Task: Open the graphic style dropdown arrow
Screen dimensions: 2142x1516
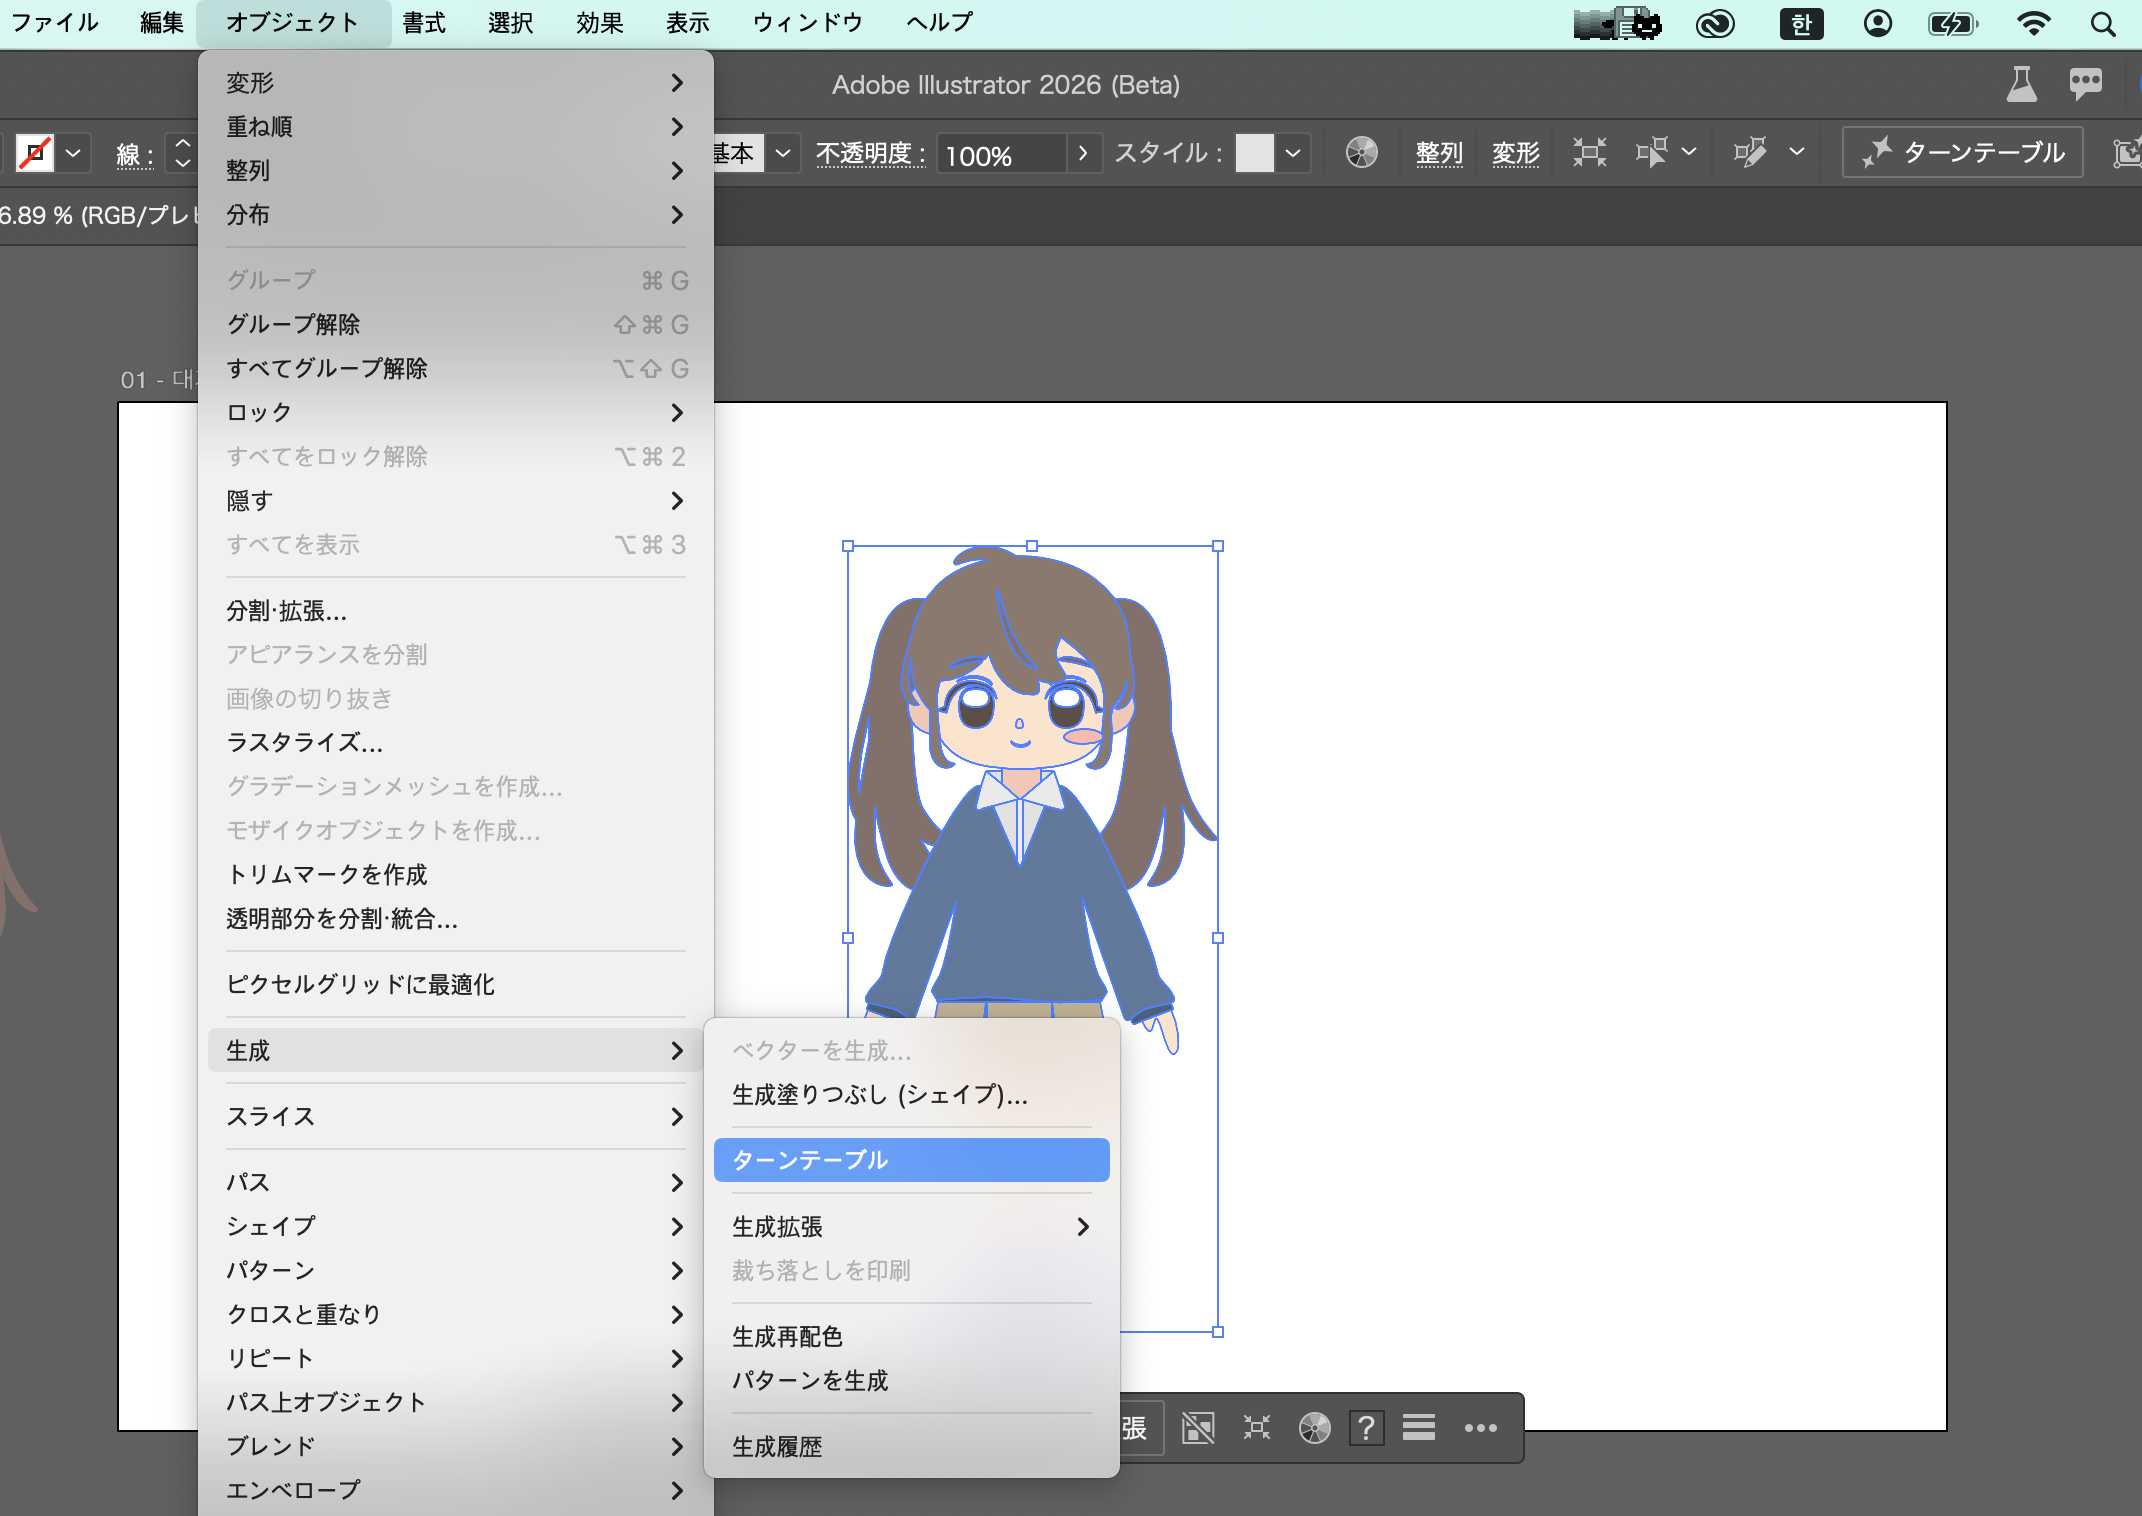Action: coord(1293,153)
